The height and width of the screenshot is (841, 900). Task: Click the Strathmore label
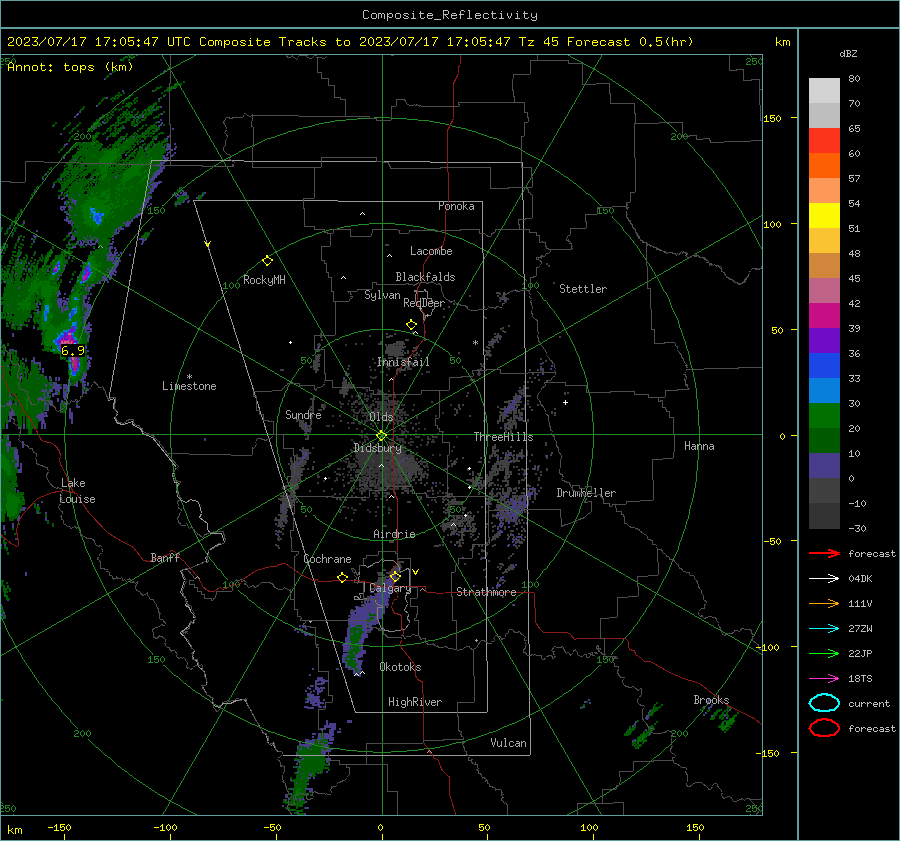click(x=486, y=592)
